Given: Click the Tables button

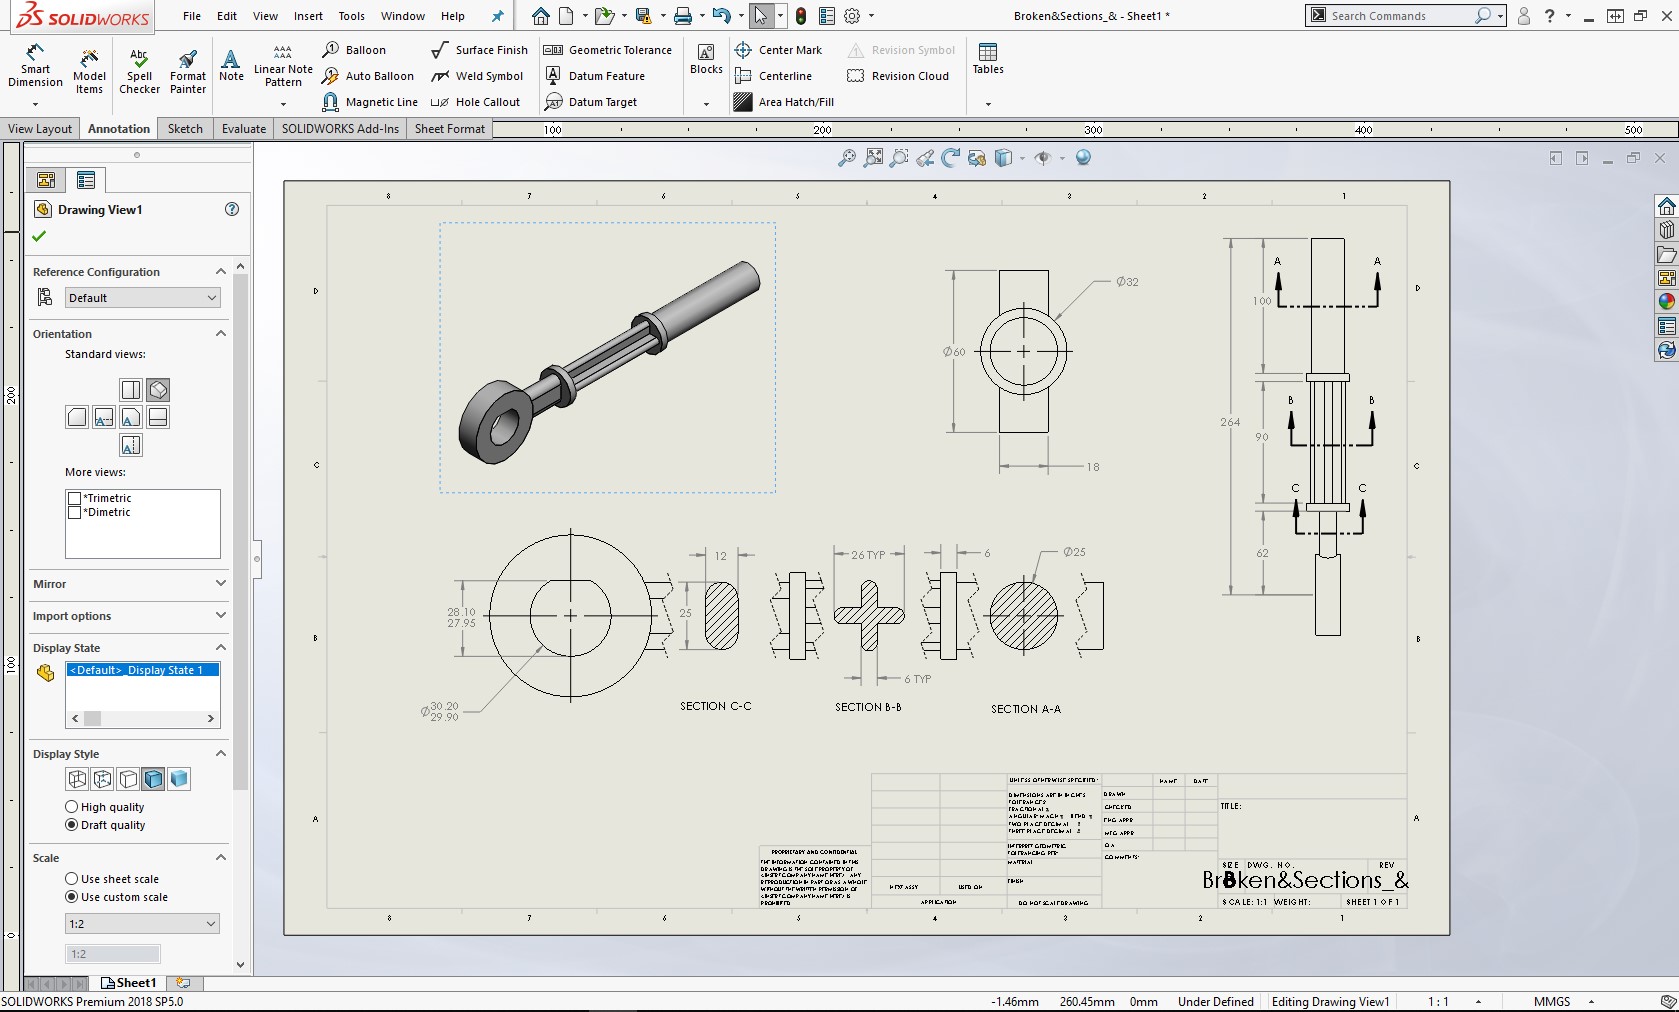Looking at the screenshot, I should pyautogui.click(x=988, y=59).
